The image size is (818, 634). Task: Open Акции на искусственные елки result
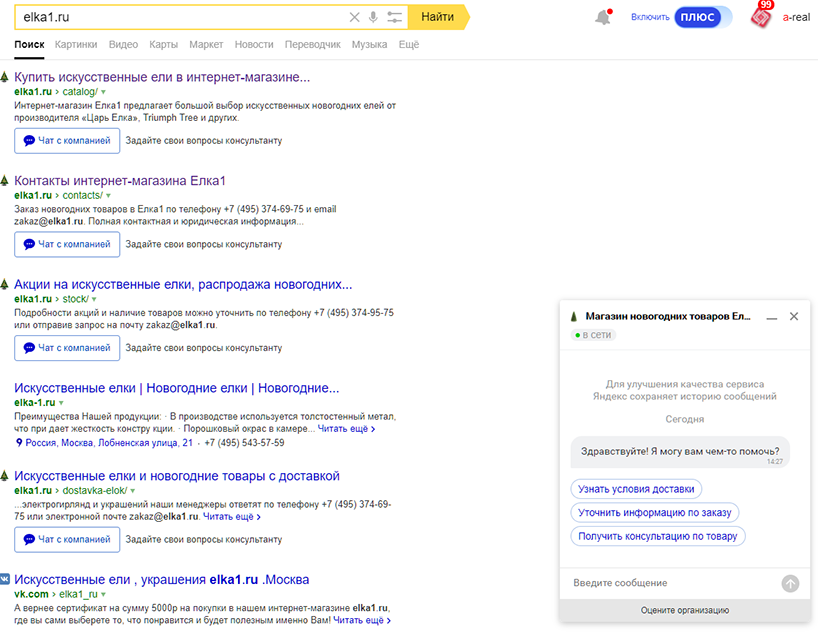(183, 284)
